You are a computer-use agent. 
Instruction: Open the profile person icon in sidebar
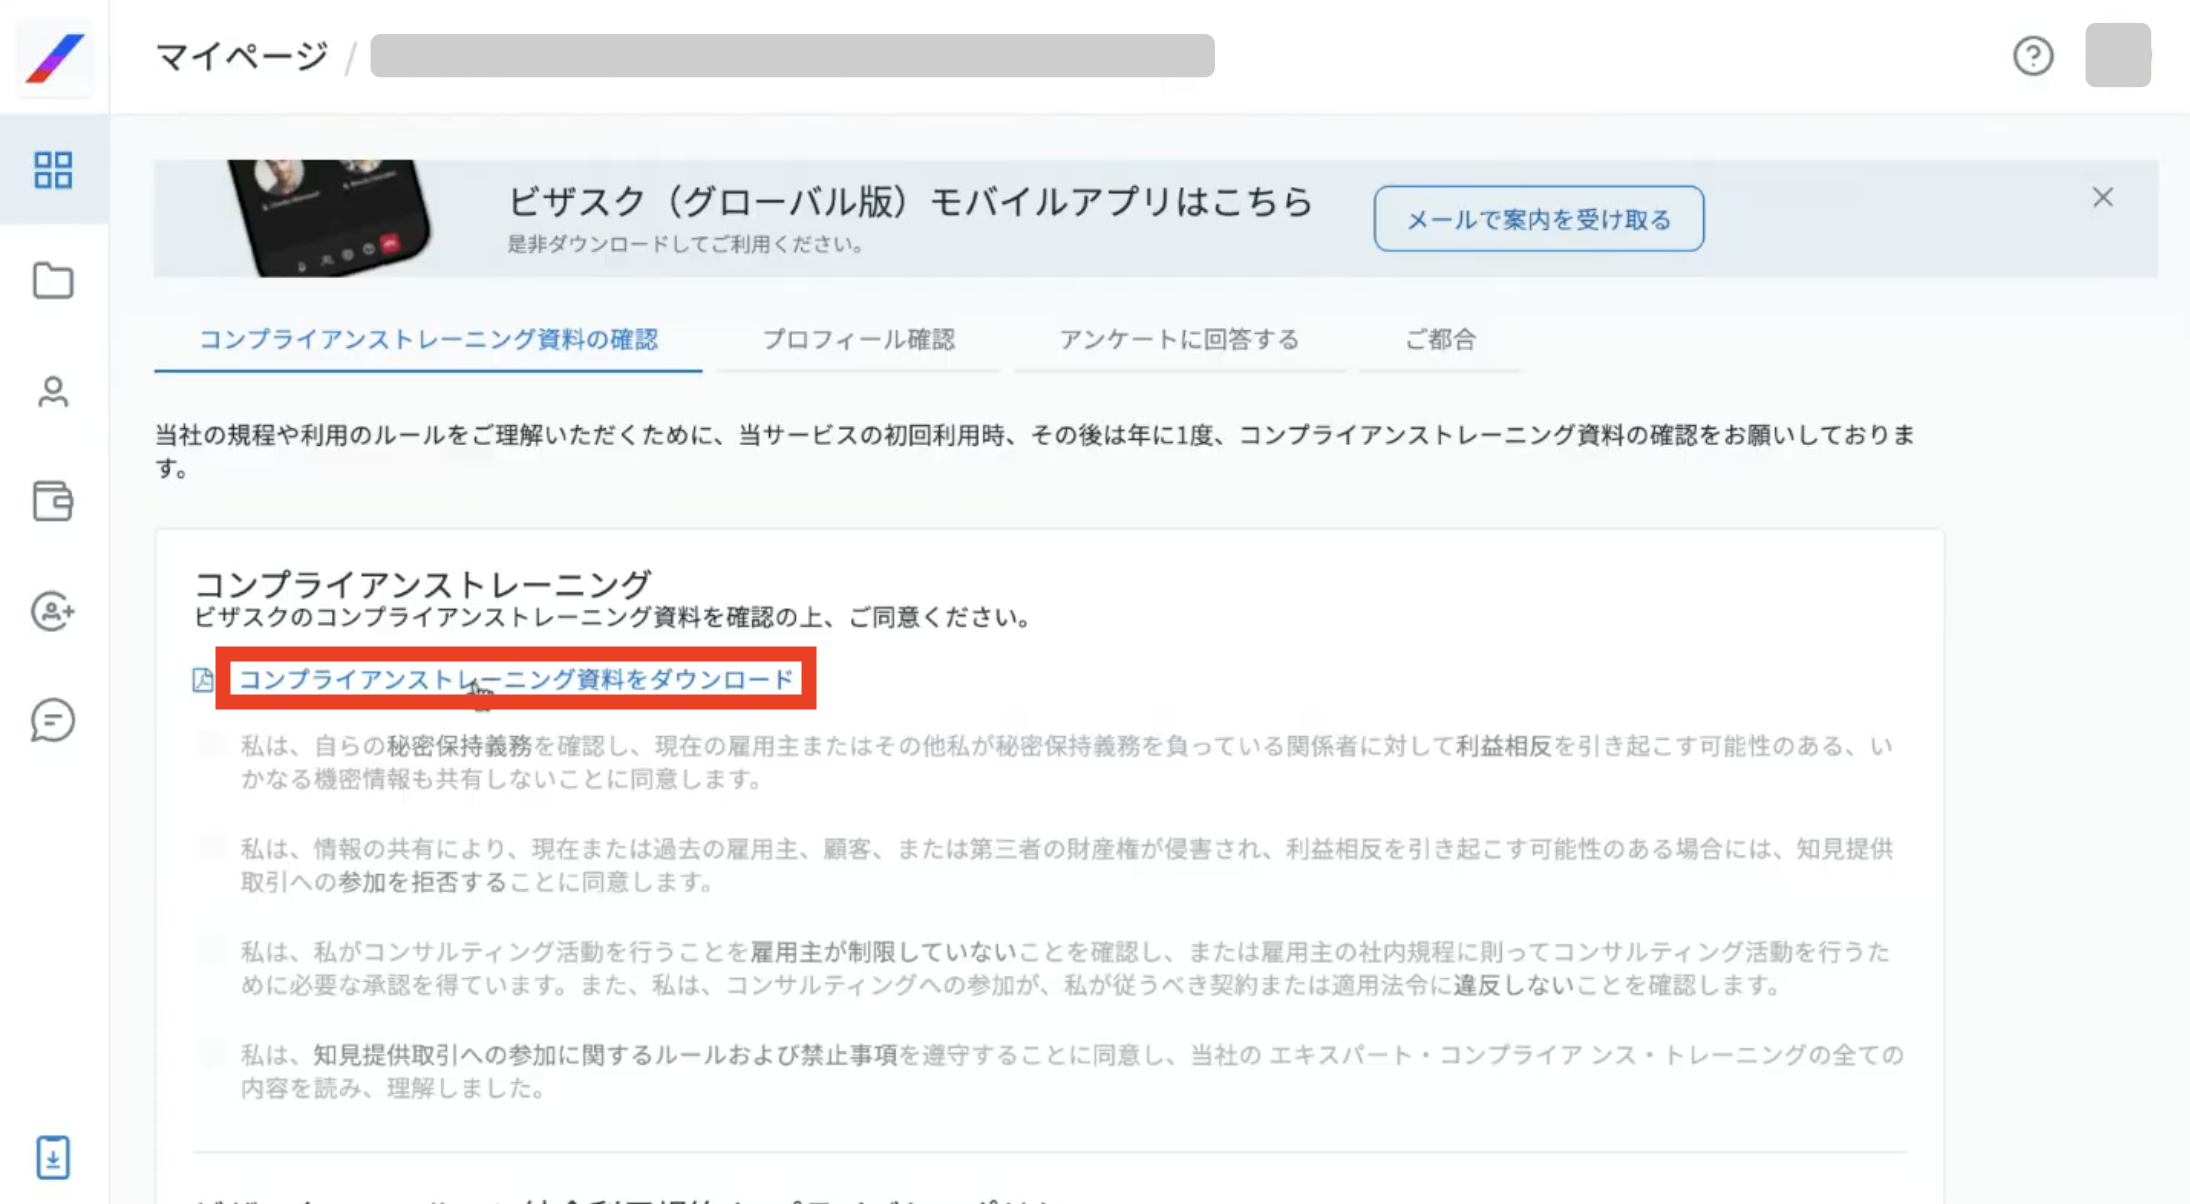coord(53,391)
